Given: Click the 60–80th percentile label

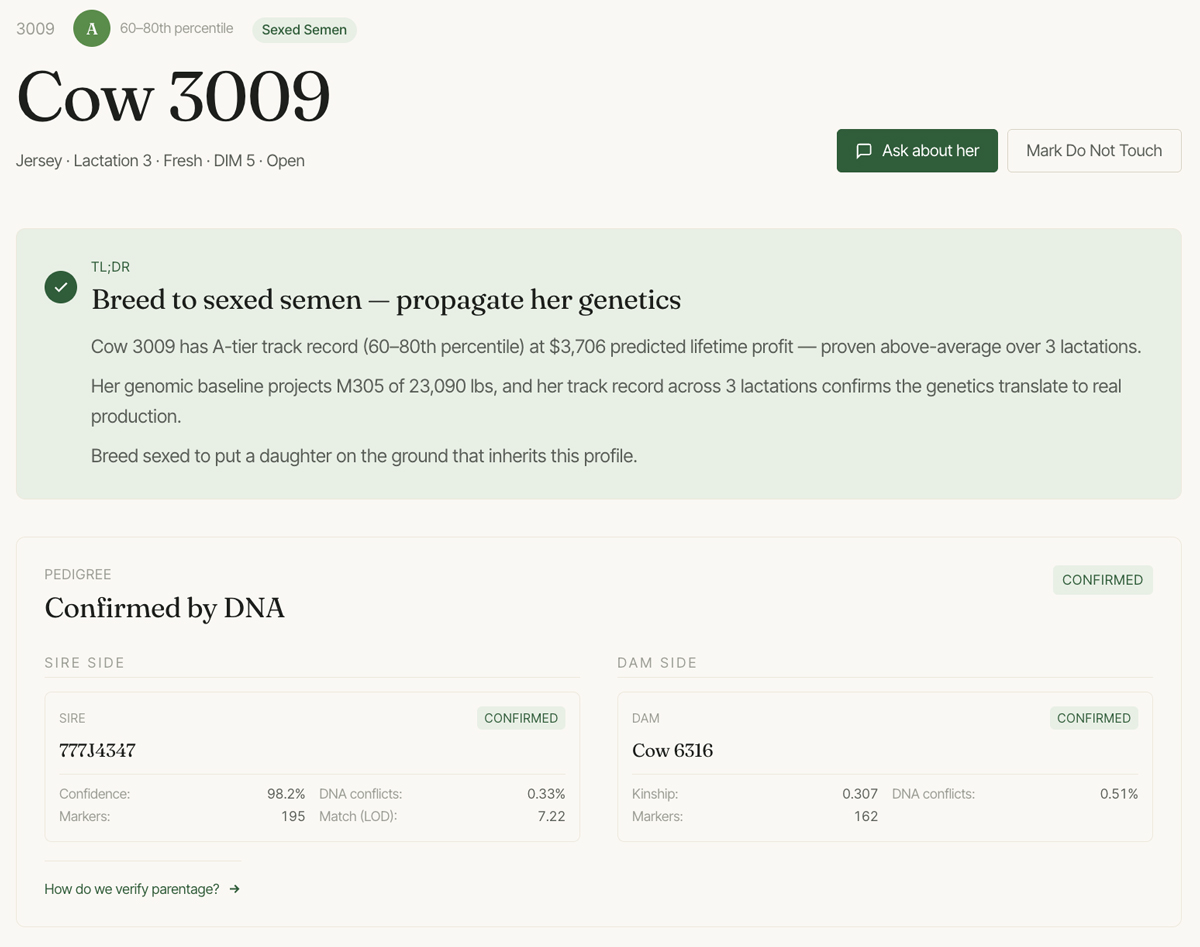Looking at the screenshot, I should [176, 28].
